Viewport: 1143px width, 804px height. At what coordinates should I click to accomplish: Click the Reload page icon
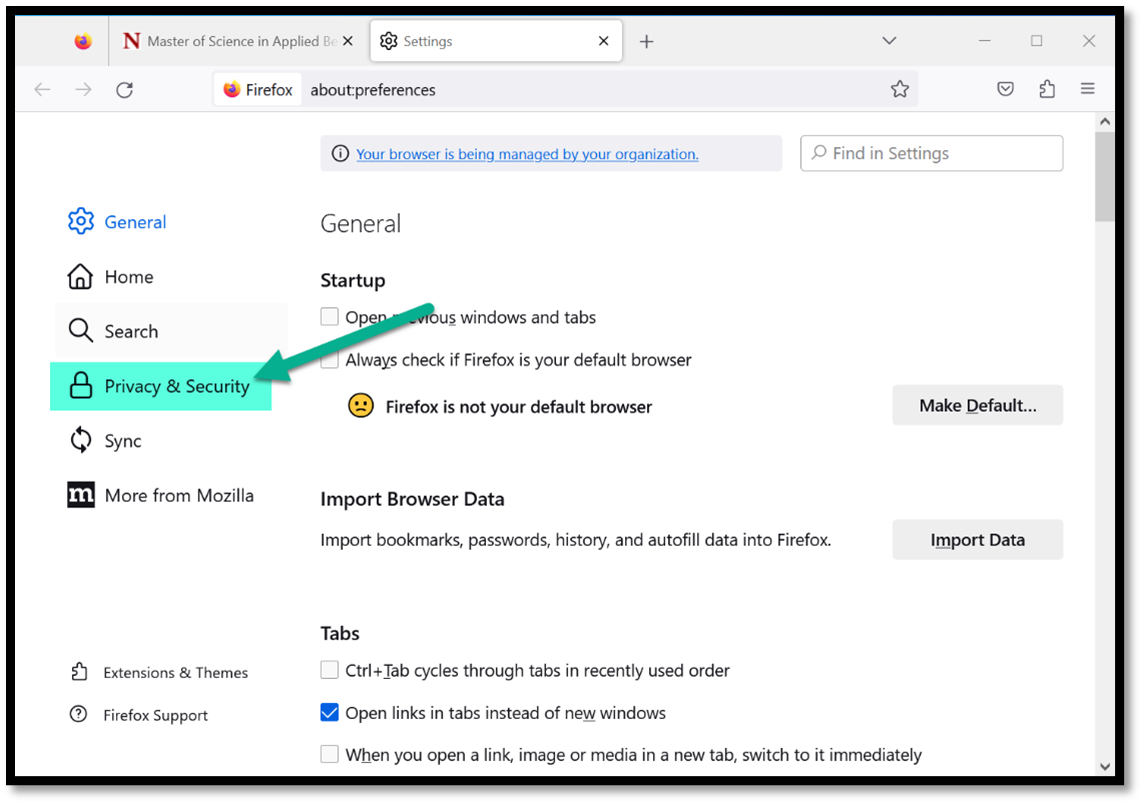click(x=124, y=90)
